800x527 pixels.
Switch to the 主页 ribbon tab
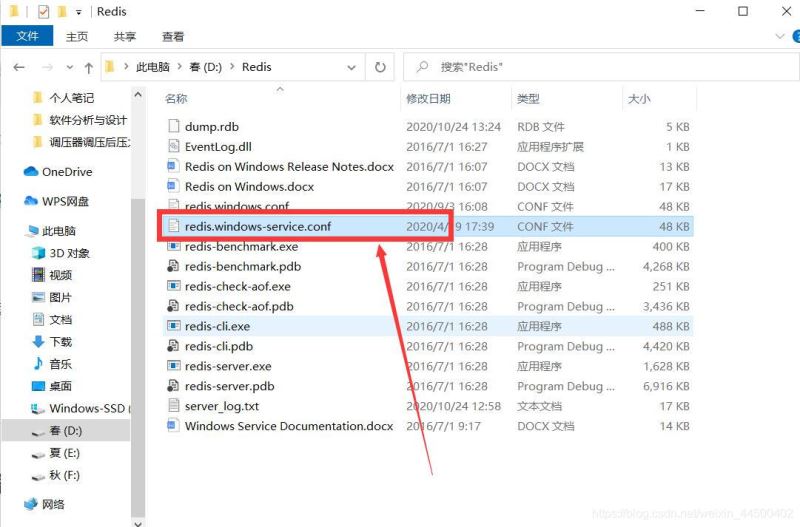[x=77, y=37]
